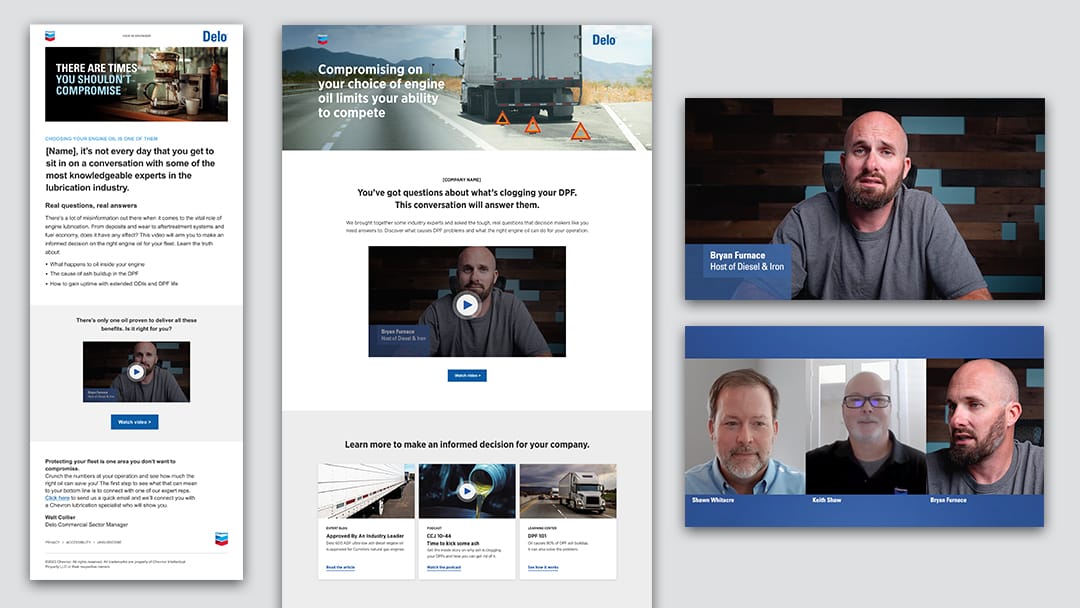Click the Delo logo on the landing page hero
Viewport: 1080px width, 608px height.
pyautogui.click(x=604, y=40)
